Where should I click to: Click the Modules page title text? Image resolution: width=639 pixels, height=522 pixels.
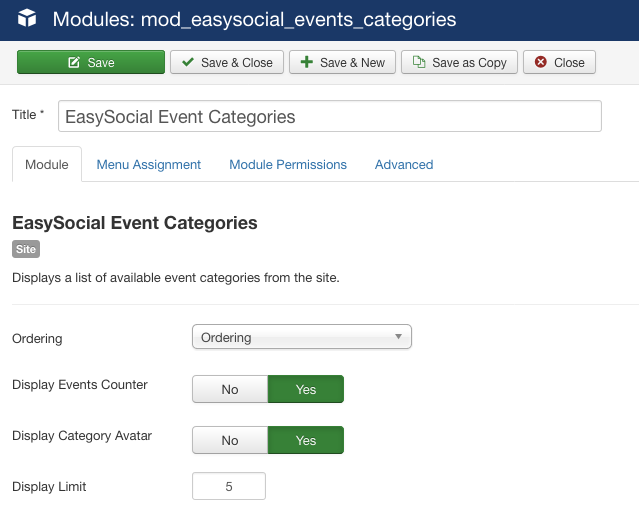pos(254,19)
